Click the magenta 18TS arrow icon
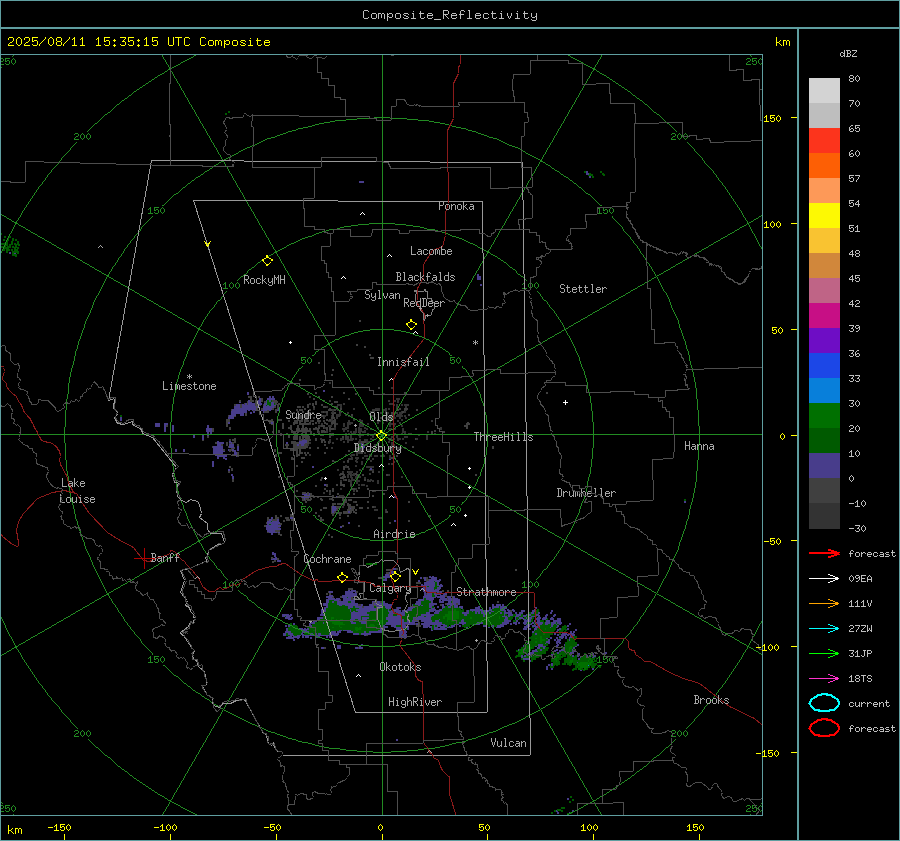 click(x=824, y=679)
